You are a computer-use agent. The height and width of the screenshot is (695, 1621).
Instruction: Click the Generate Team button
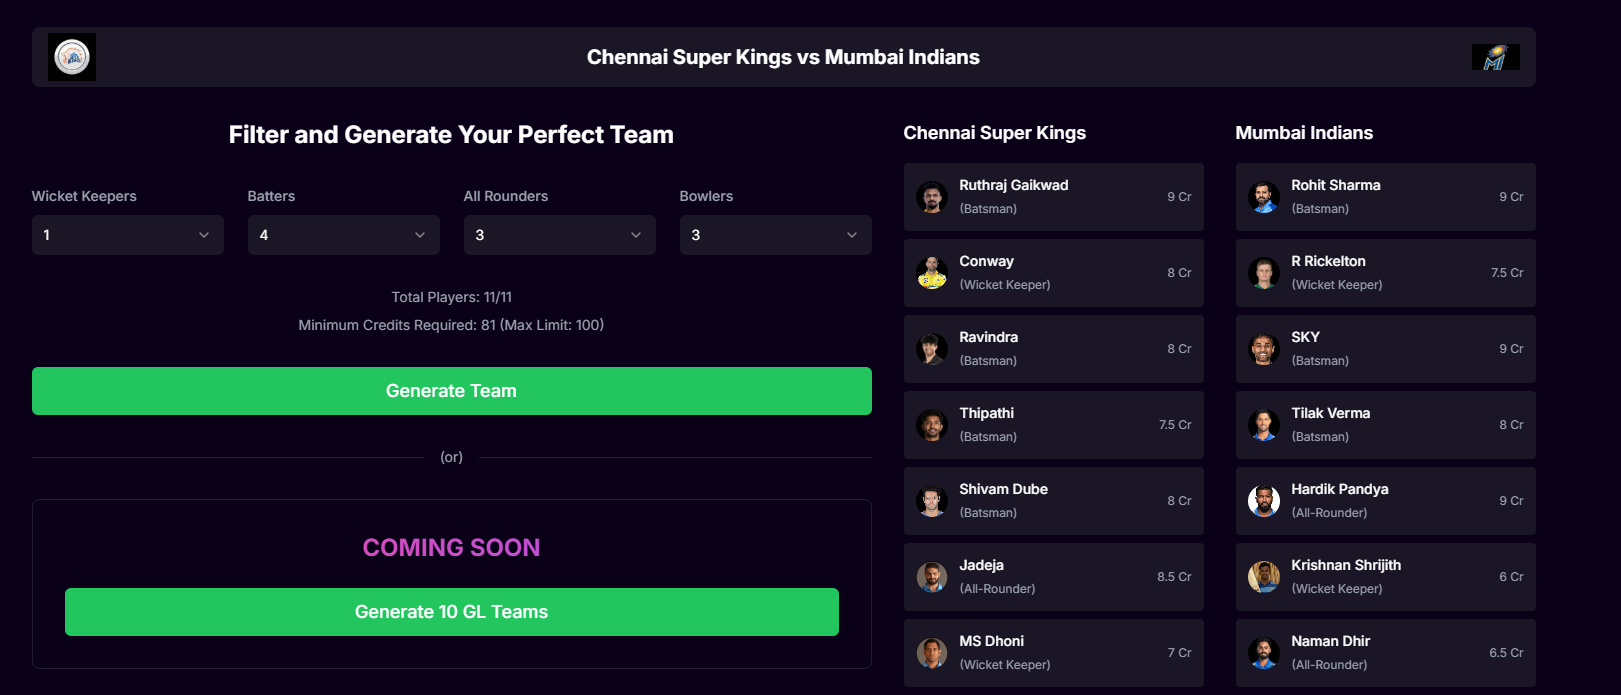click(452, 391)
